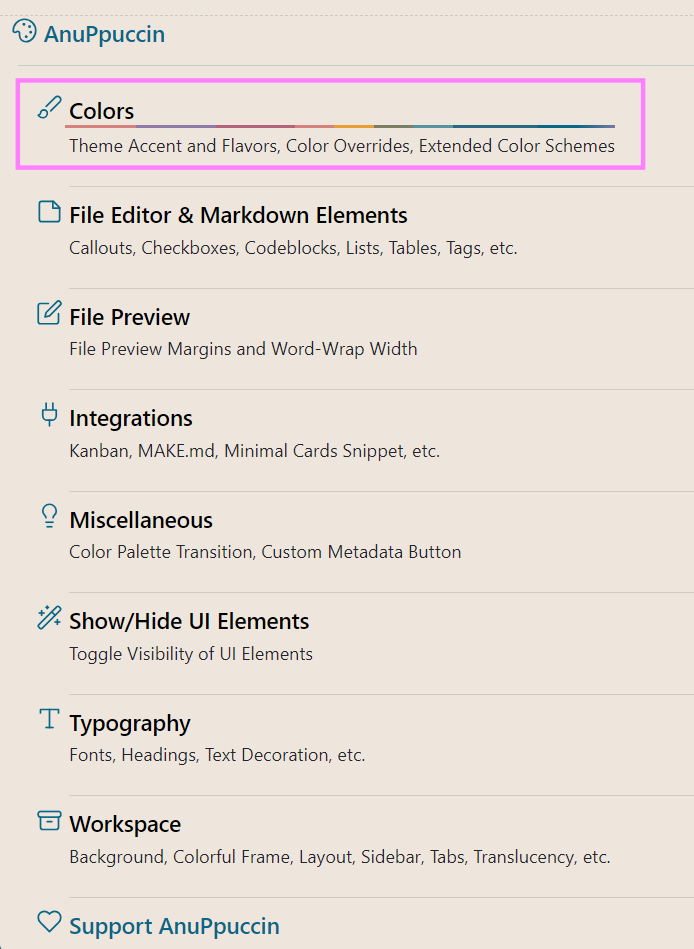Viewport: 694px width, 949px height.
Task: Click 'Fonts, Headings, Text Decoration' text
Action: pos(199,755)
